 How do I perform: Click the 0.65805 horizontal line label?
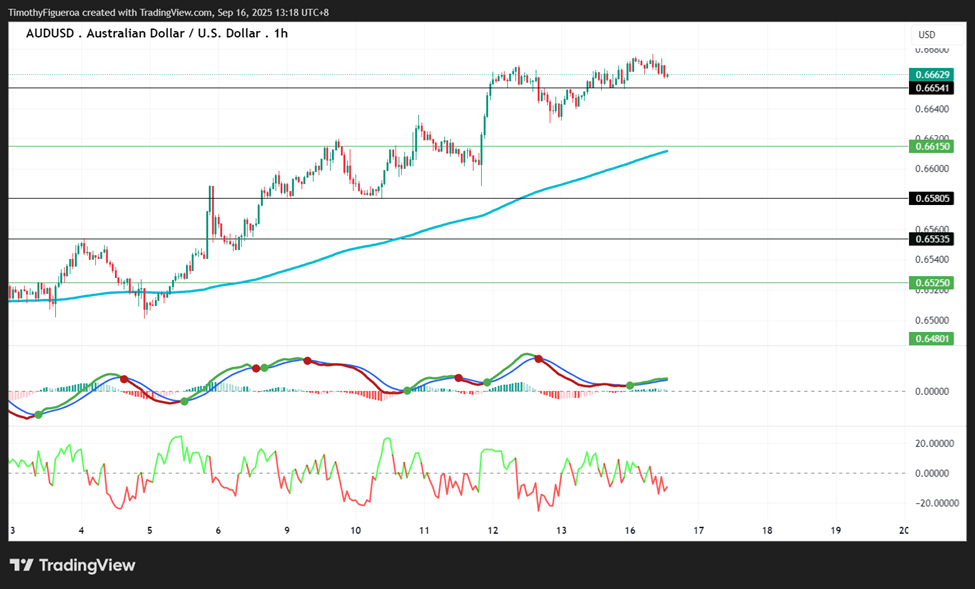(x=931, y=198)
